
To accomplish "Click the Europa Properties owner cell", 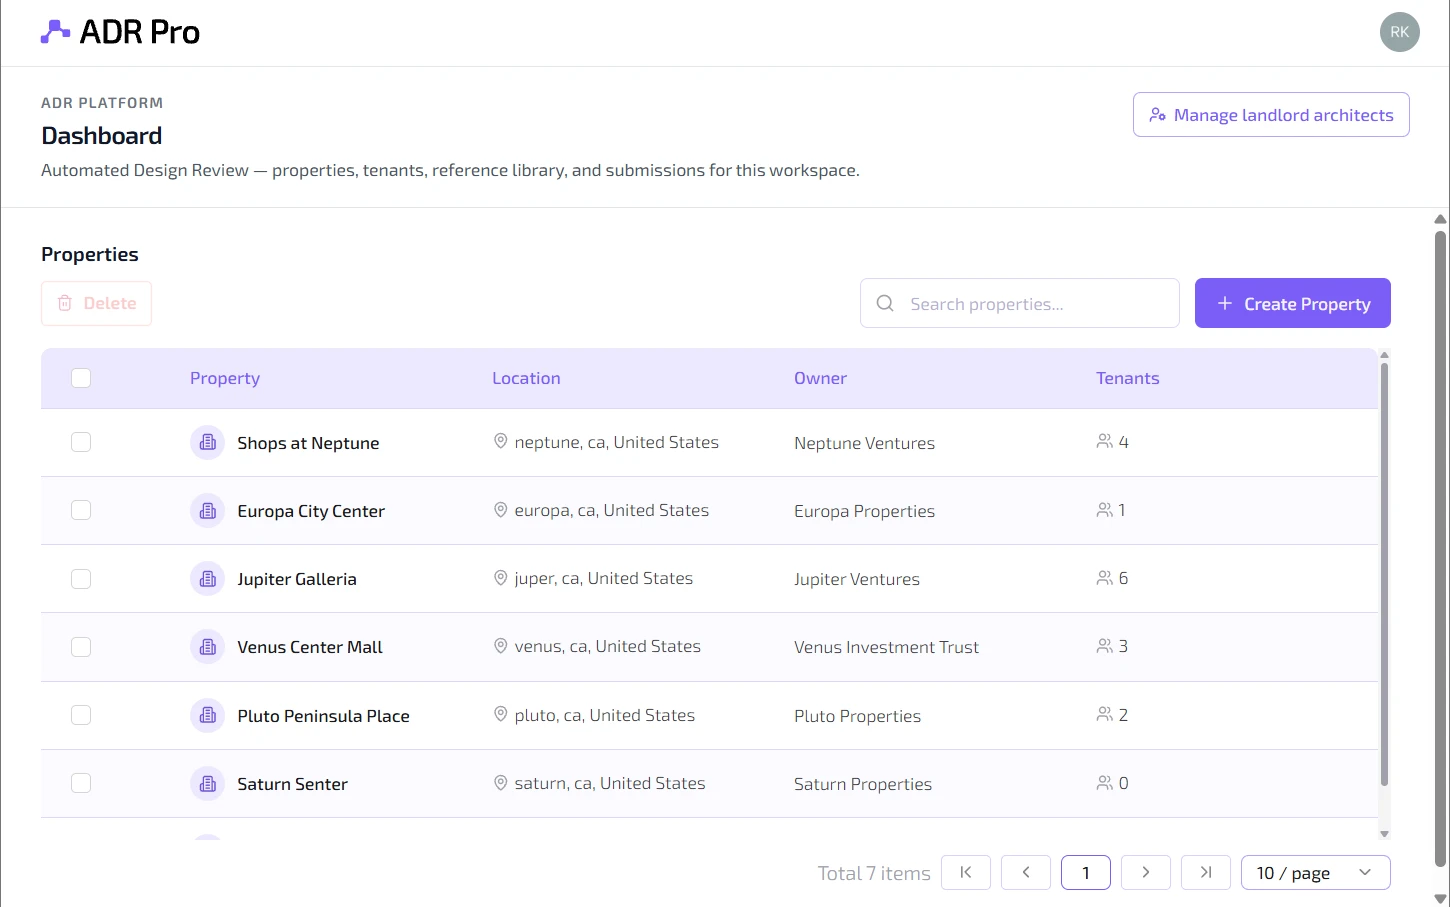I will click(x=864, y=511).
